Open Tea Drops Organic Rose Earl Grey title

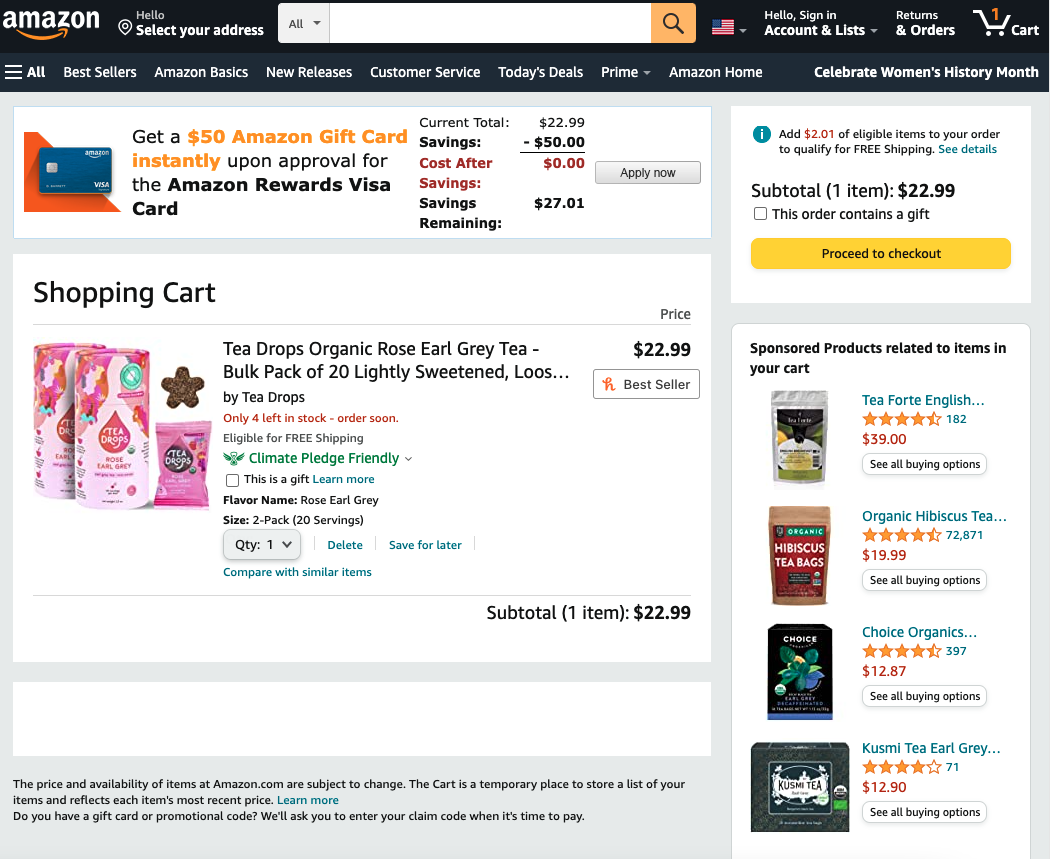396,360
